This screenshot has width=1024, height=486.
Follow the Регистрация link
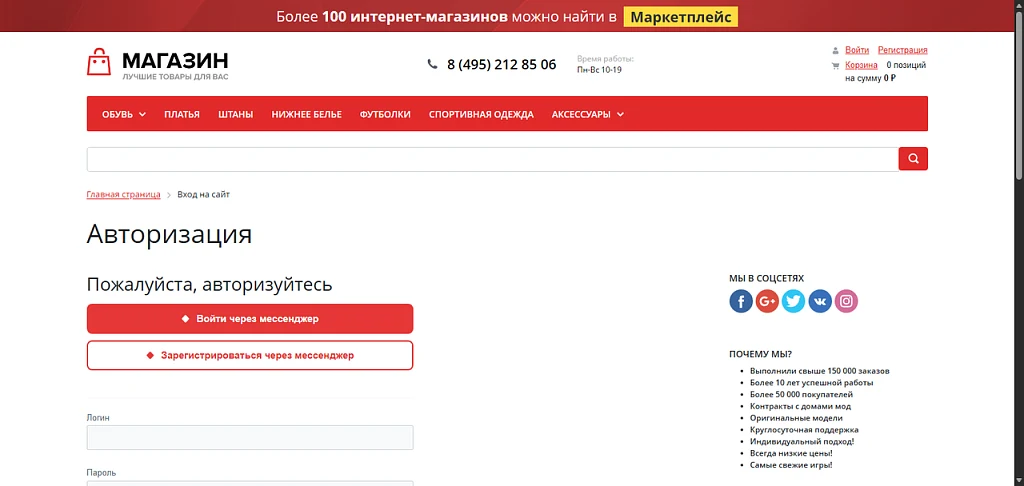[903, 50]
